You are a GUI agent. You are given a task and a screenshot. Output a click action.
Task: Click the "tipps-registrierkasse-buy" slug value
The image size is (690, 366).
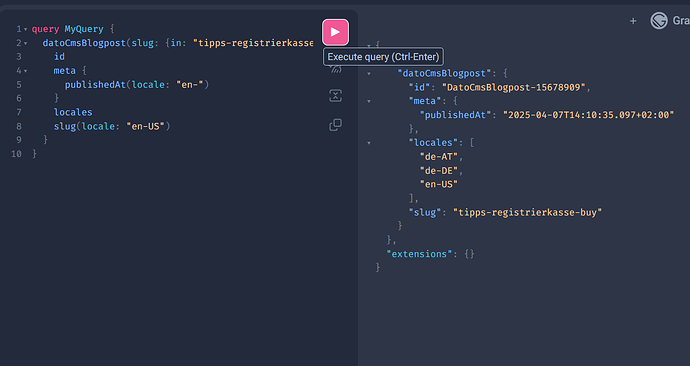coord(527,212)
